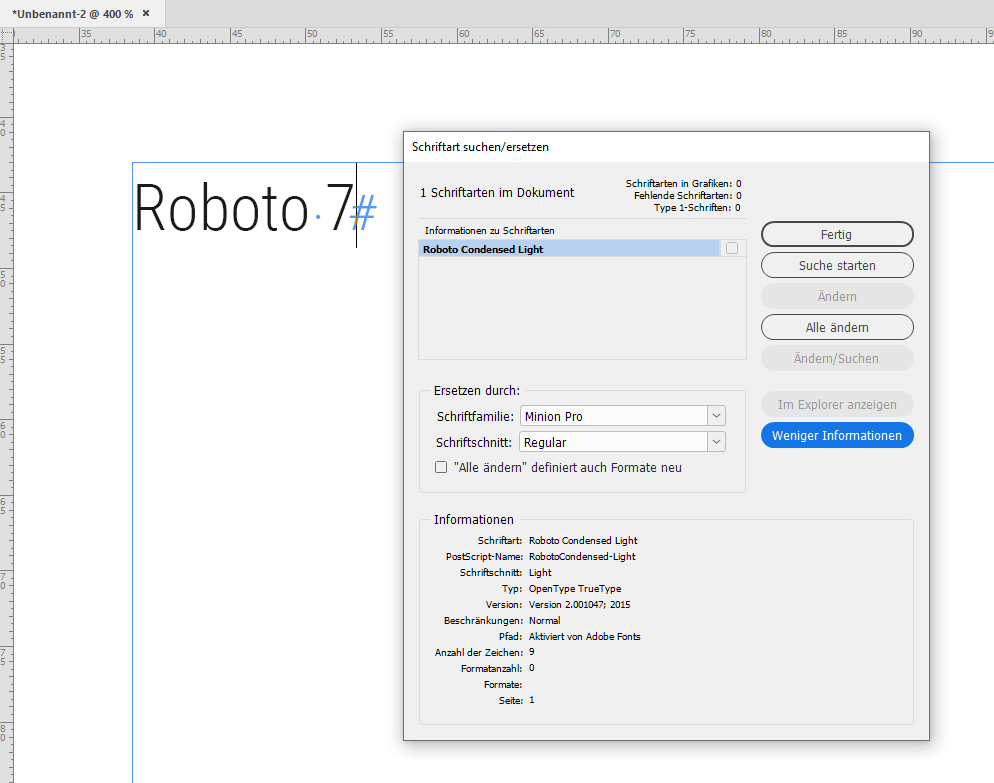This screenshot has height=783, width=994.
Task: Close the "Unbenannt-2" document tab
Action: coord(147,15)
